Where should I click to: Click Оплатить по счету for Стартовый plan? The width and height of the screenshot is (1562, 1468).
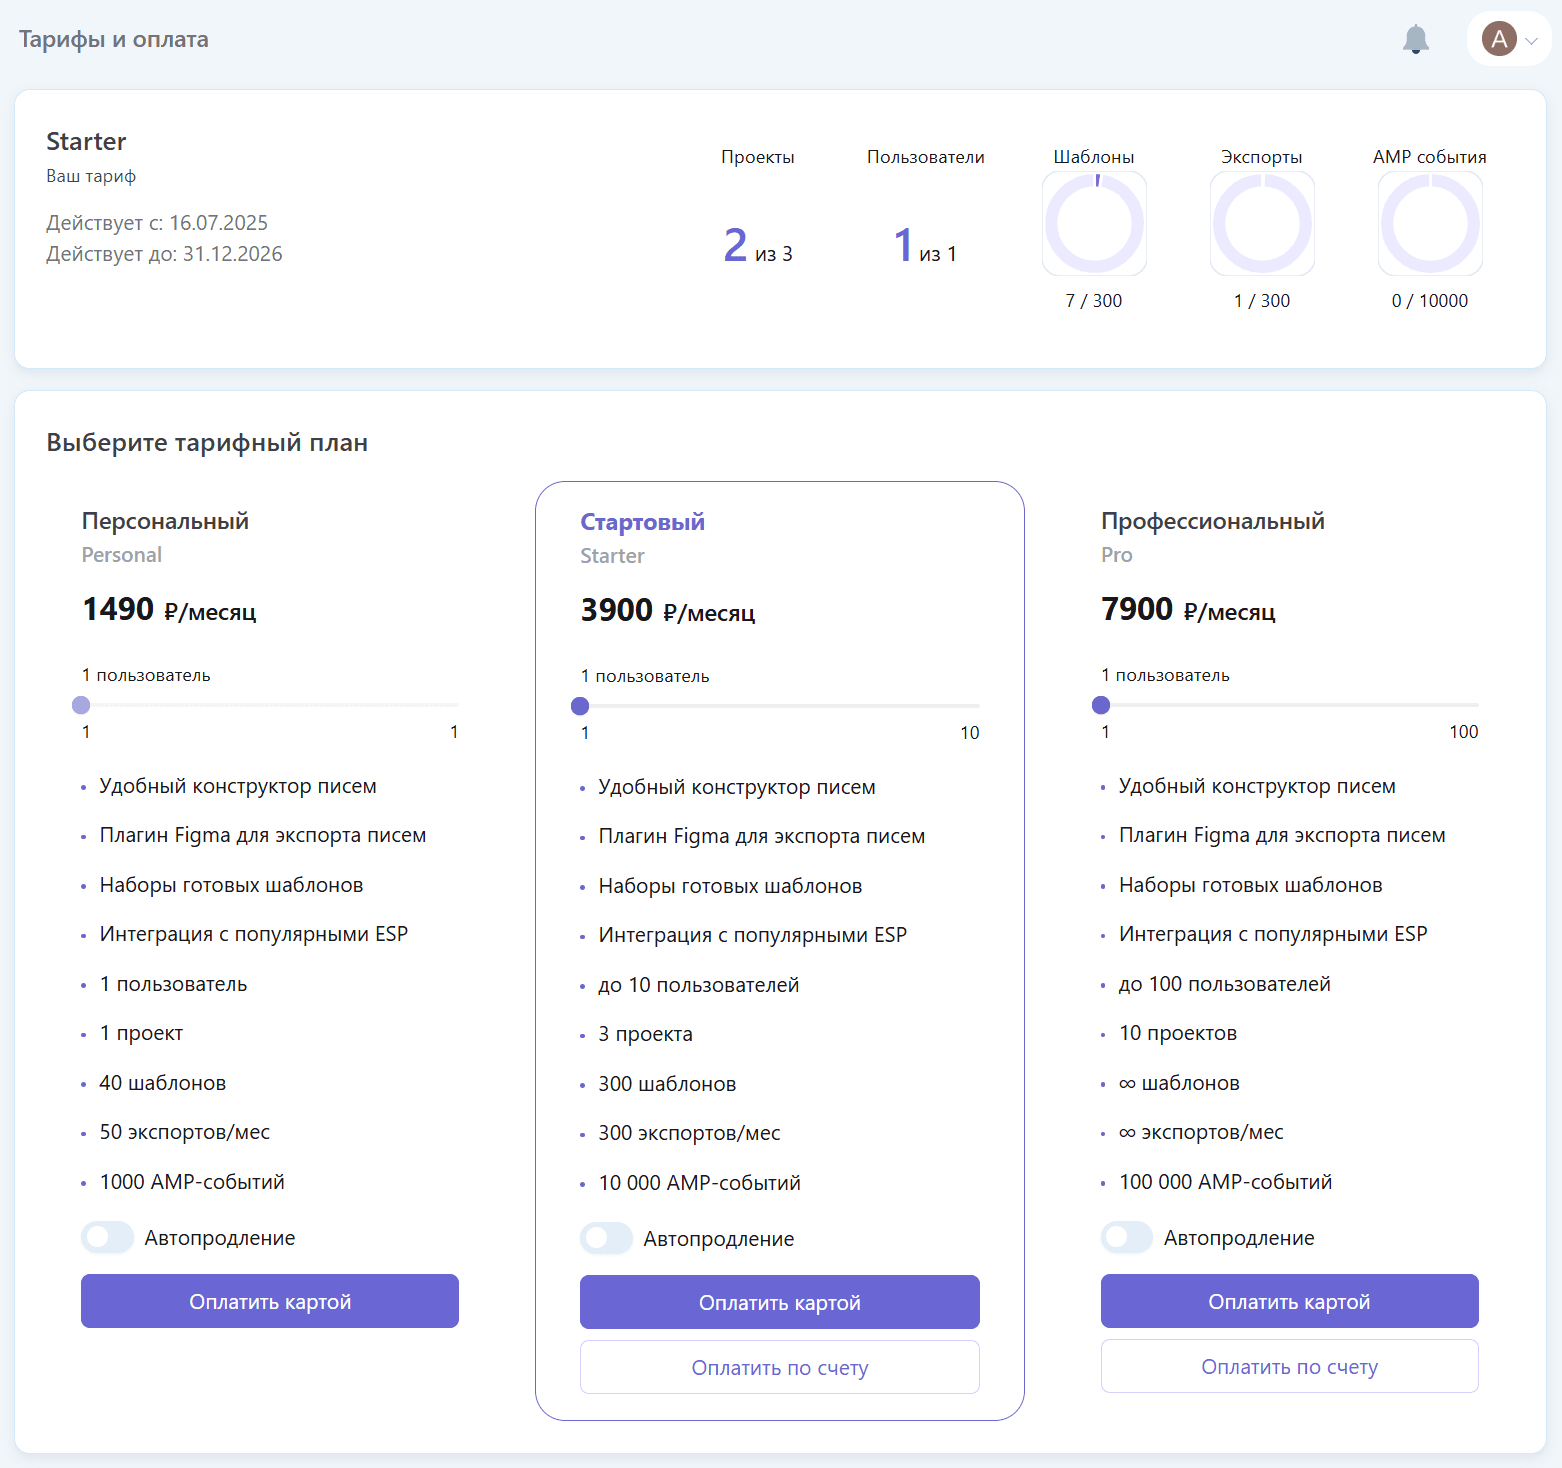pyautogui.click(x=780, y=1367)
